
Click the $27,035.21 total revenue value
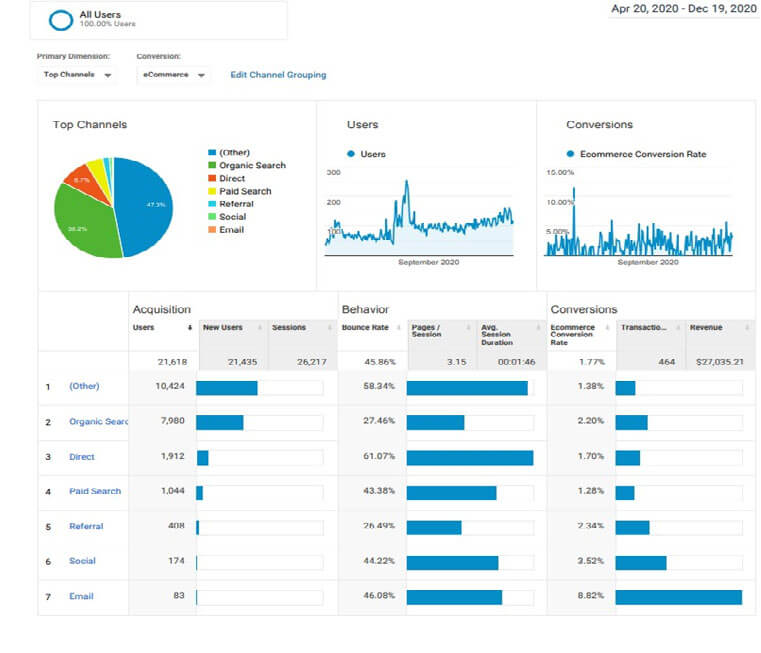pos(719,362)
